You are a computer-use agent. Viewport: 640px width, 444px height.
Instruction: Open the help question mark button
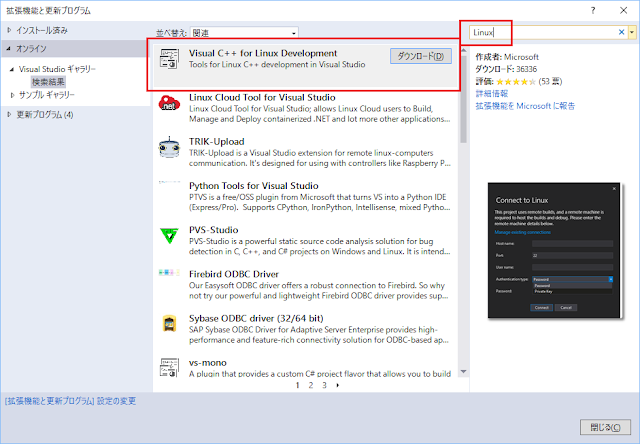[593, 11]
